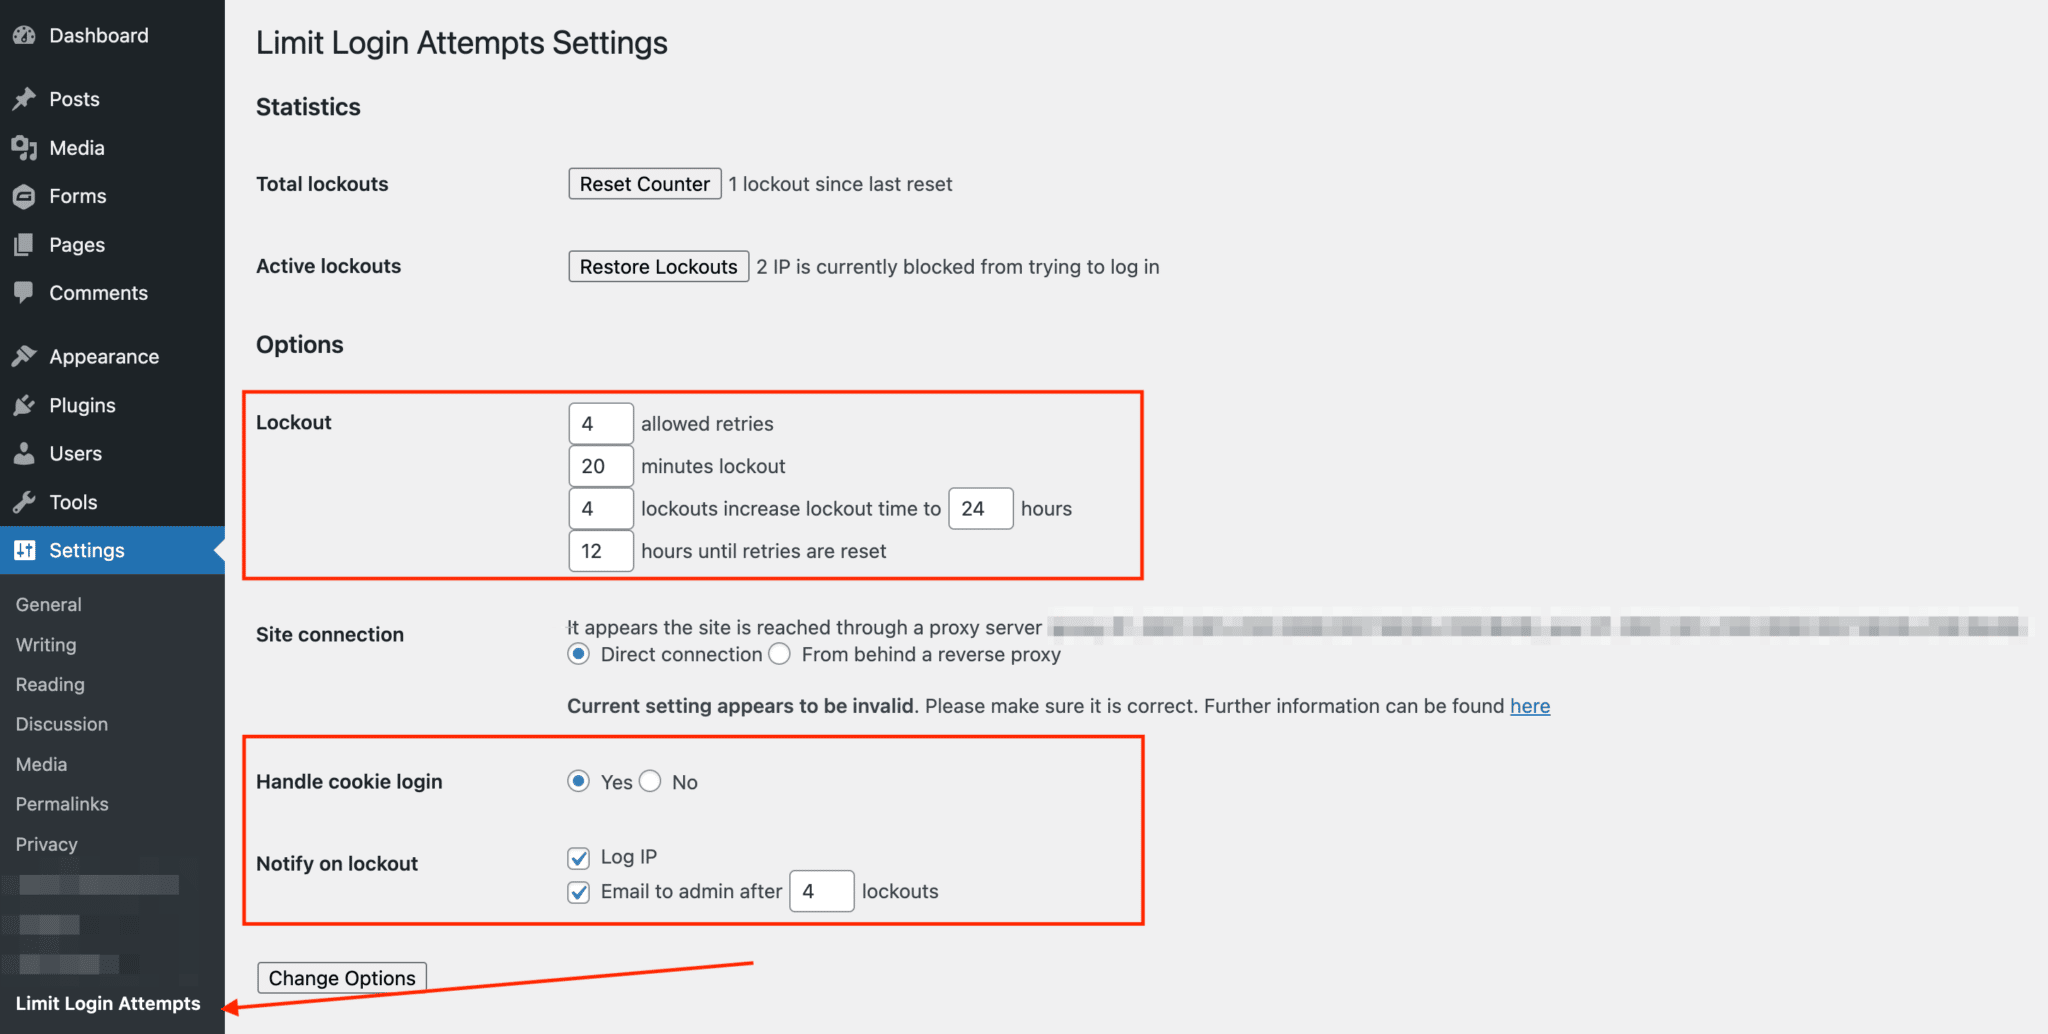Click the allowed retries input field
This screenshot has width=2048, height=1034.
pyautogui.click(x=600, y=423)
